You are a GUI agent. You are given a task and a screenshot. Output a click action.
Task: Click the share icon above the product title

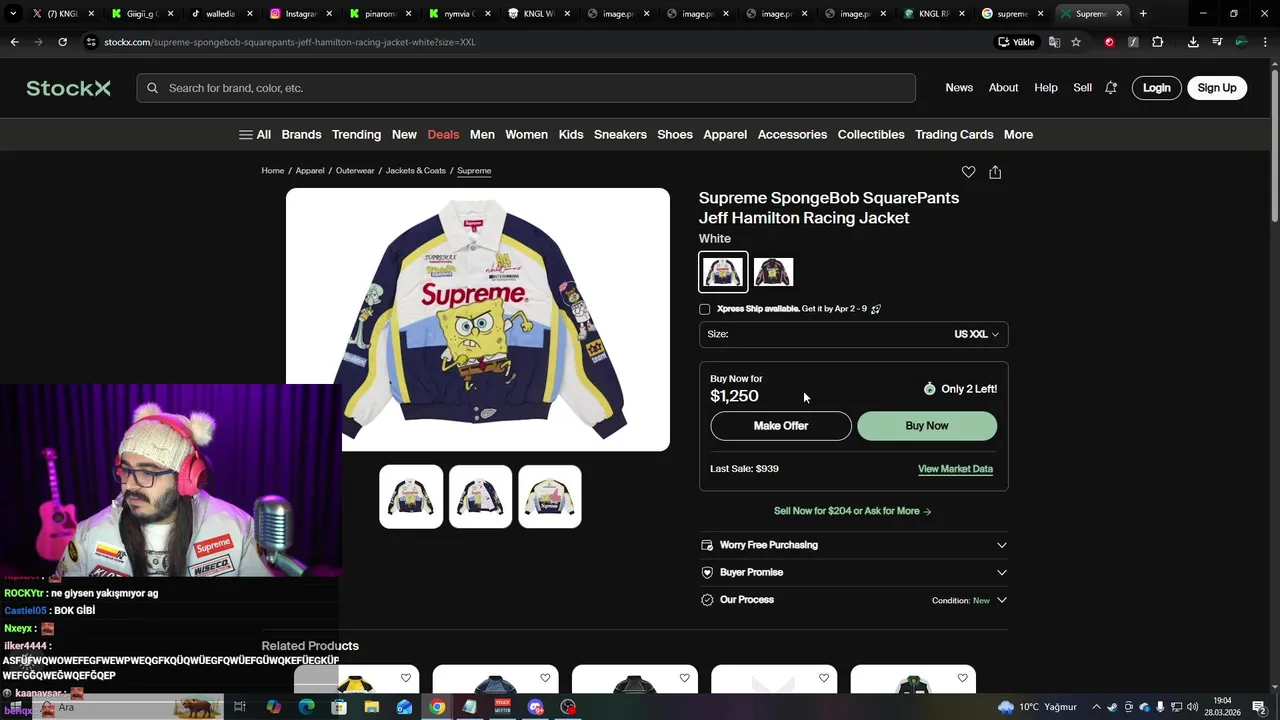click(995, 172)
